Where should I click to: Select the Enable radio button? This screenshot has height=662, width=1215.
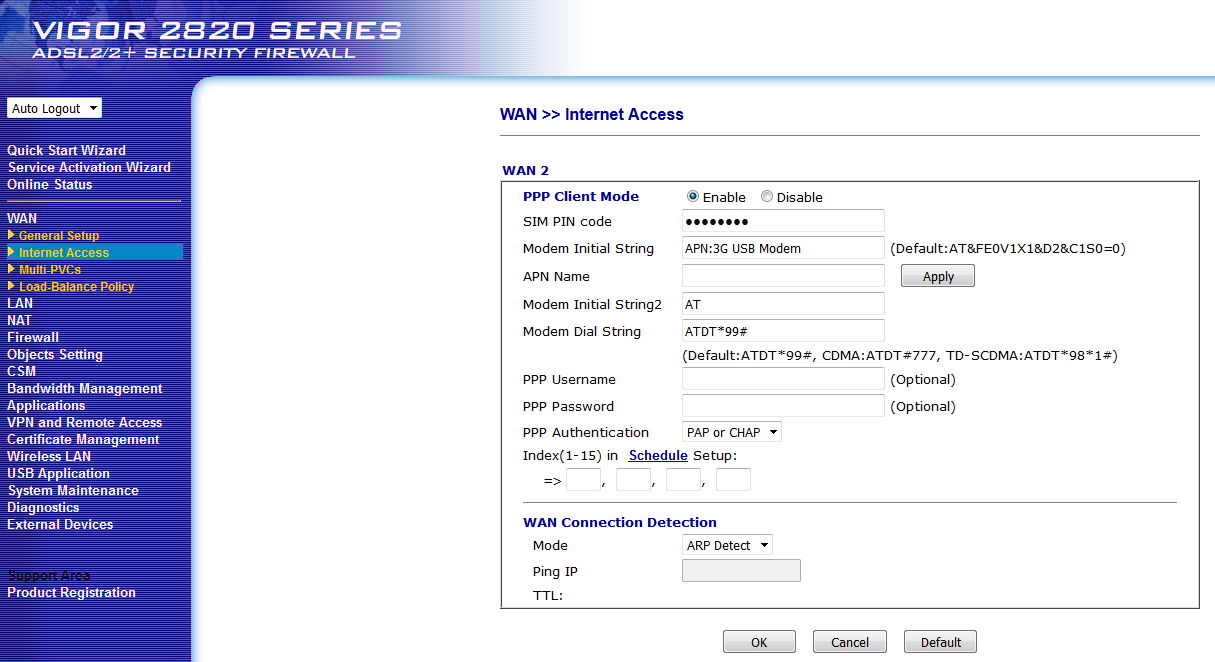coord(693,197)
